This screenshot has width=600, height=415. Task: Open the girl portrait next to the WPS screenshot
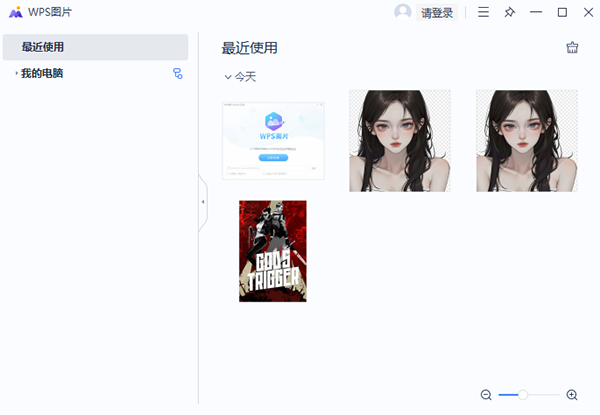(399, 141)
